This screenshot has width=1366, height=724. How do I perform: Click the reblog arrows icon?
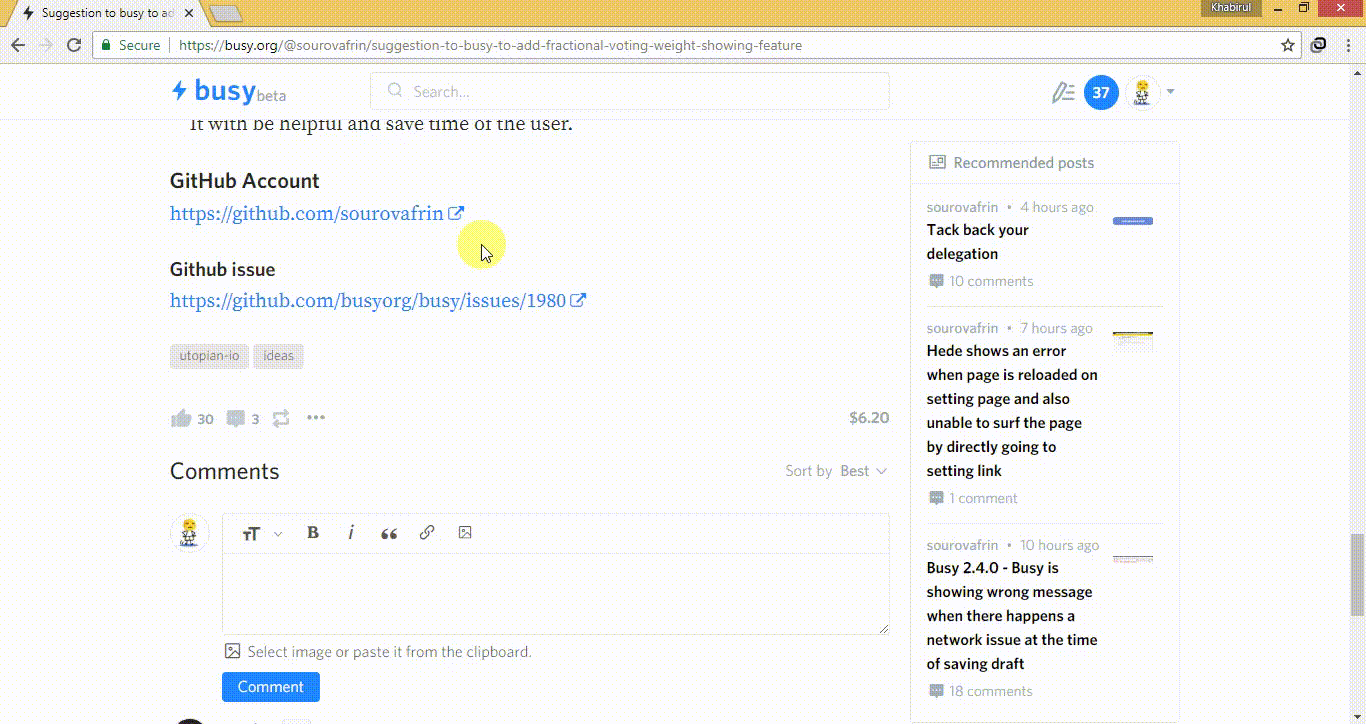[281, 418]
